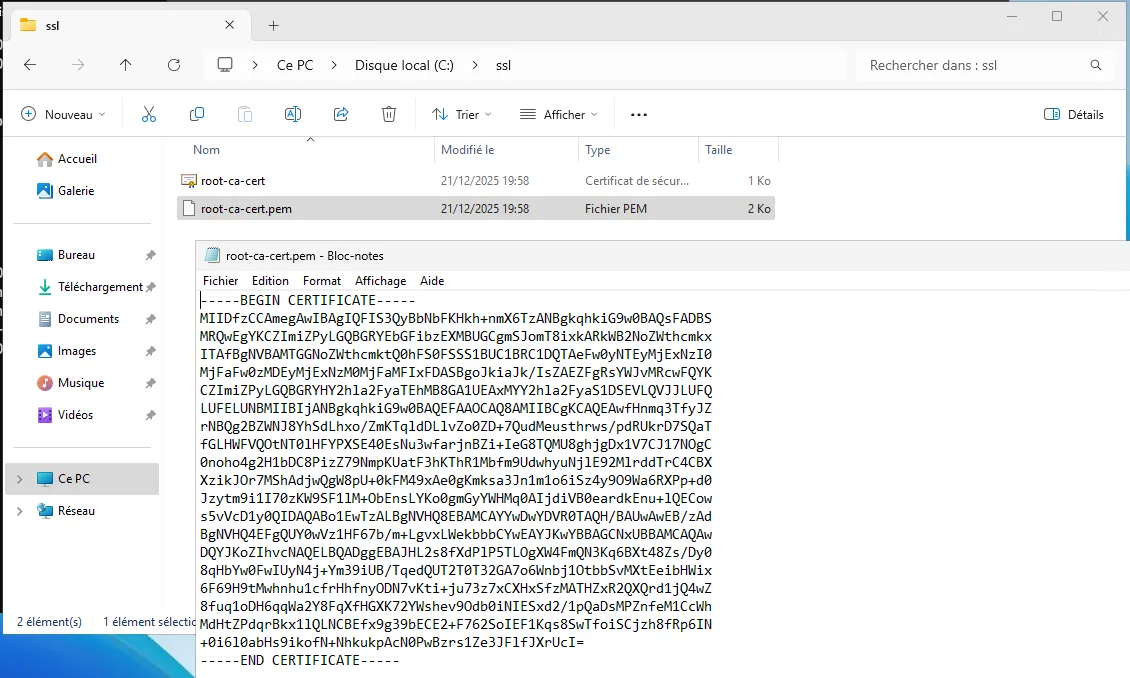Open the Afficher view dropdown

(558, 115)
